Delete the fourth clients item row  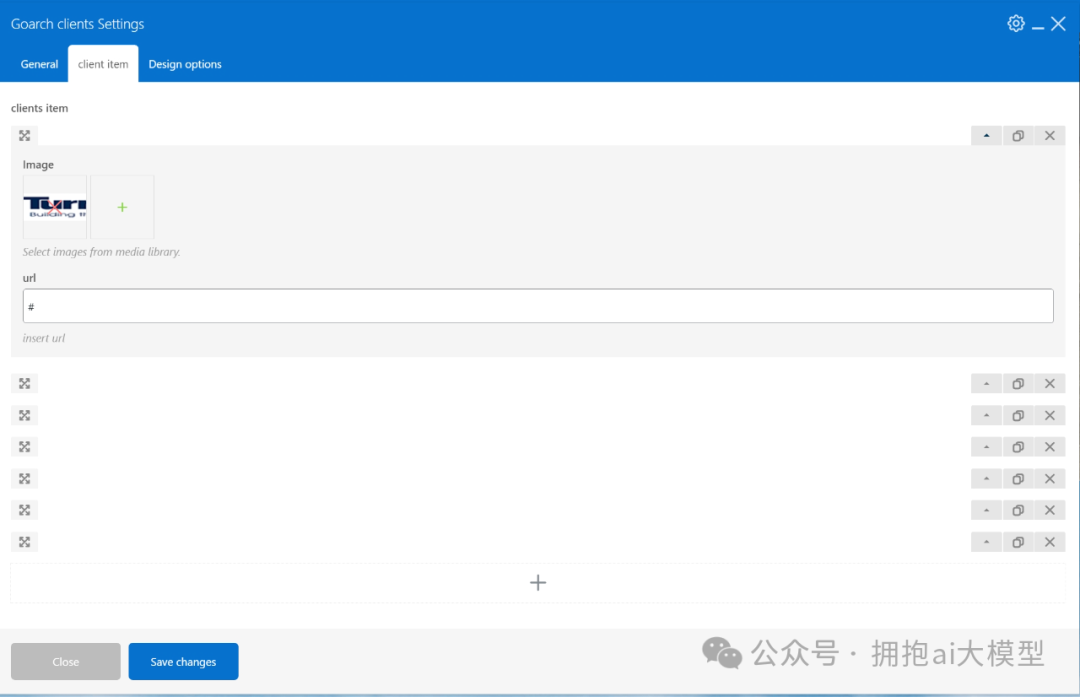click(x=1050, y=446)
